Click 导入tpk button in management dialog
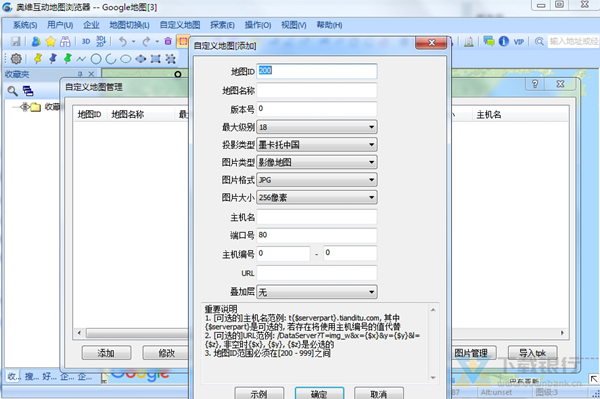The width and height of the screenshot is (600, 399). coord(533,353)
